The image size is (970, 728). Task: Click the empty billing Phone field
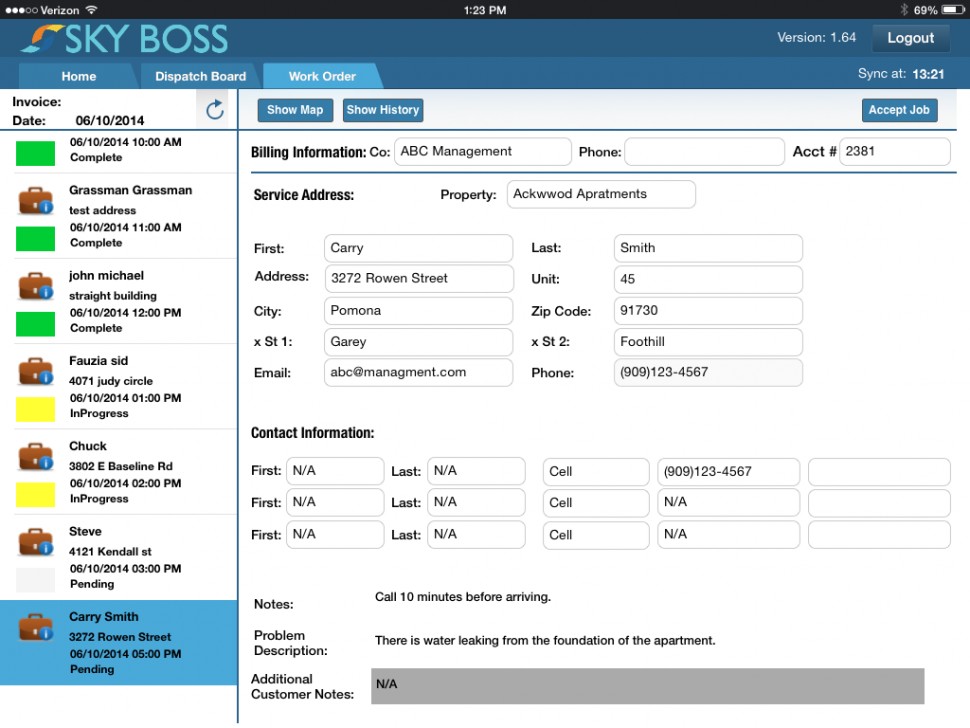click(705, 152)
